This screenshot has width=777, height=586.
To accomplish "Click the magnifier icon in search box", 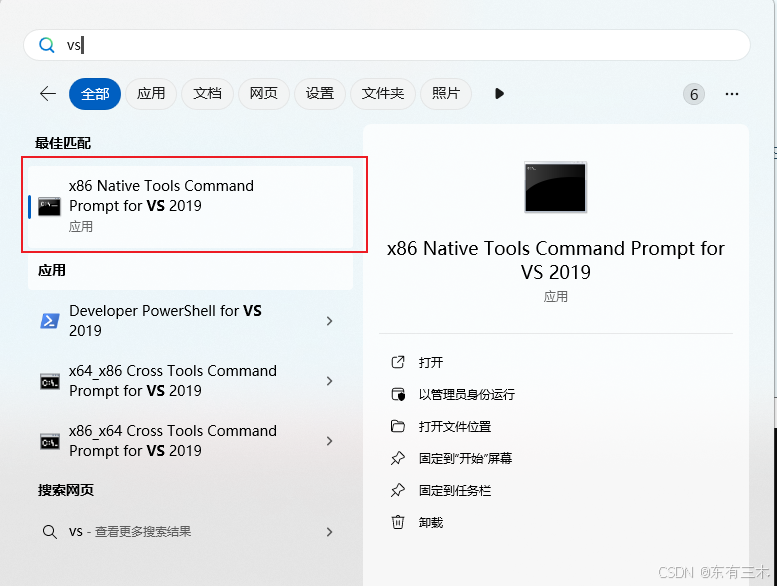I will 47,45.
